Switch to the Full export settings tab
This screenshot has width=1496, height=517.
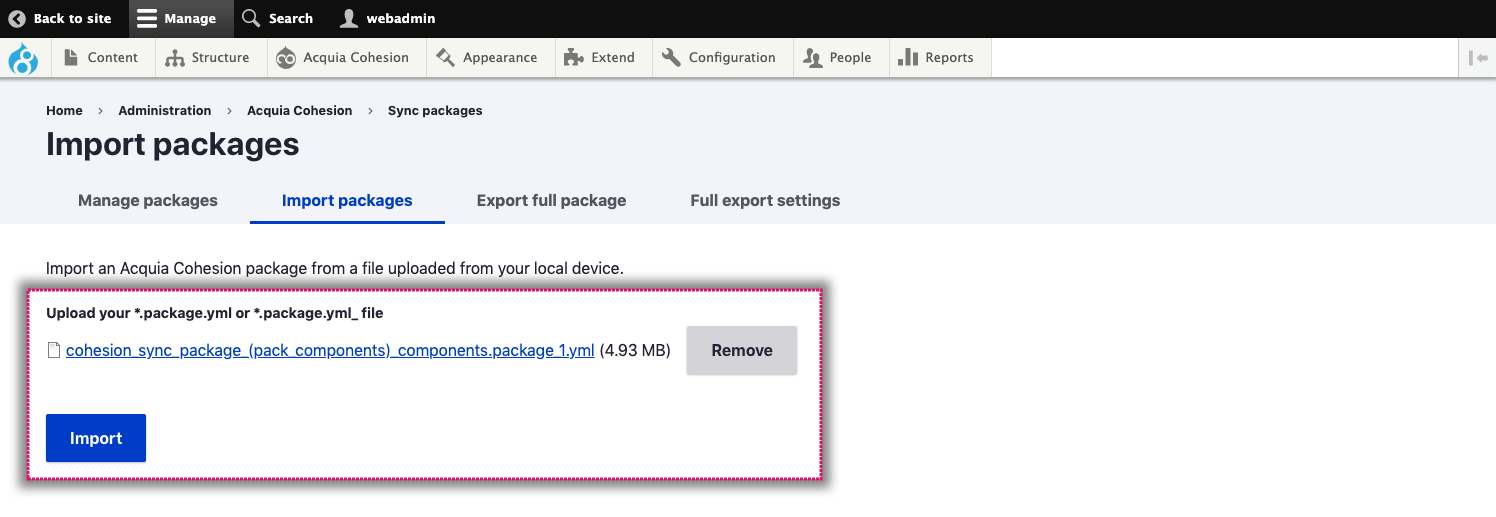pos(765,200)
